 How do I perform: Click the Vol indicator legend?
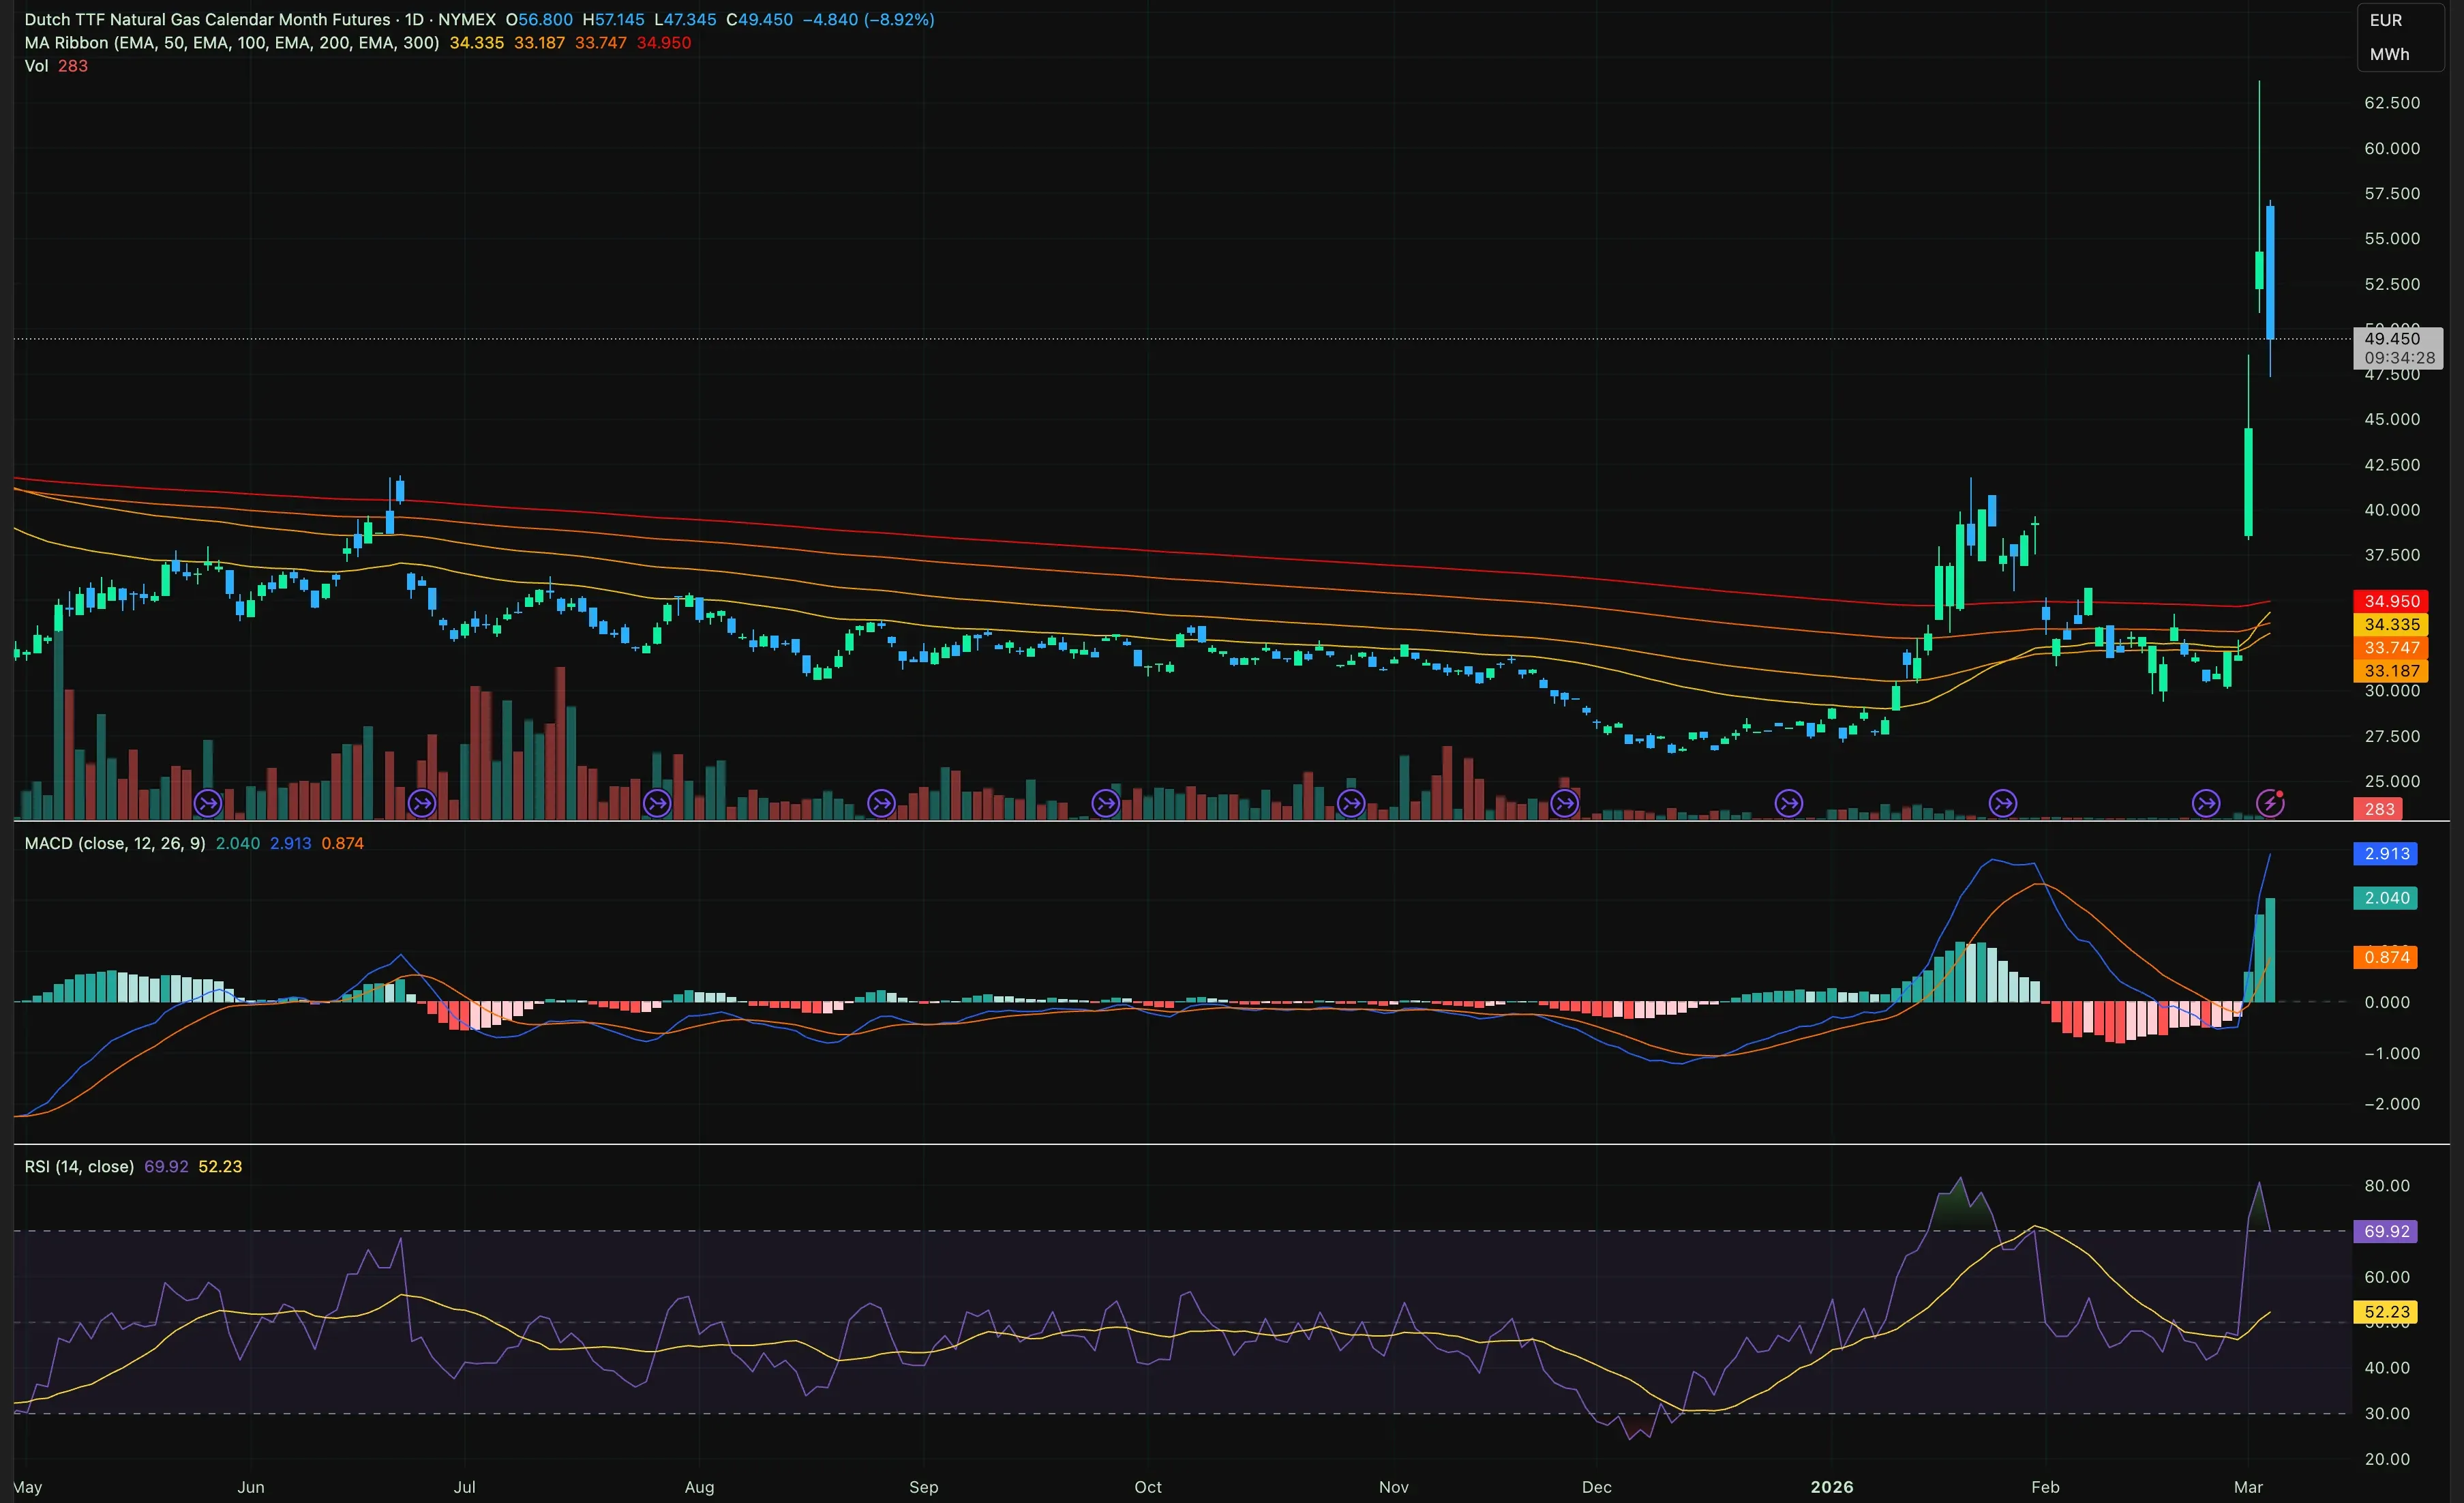click(36, 66)
